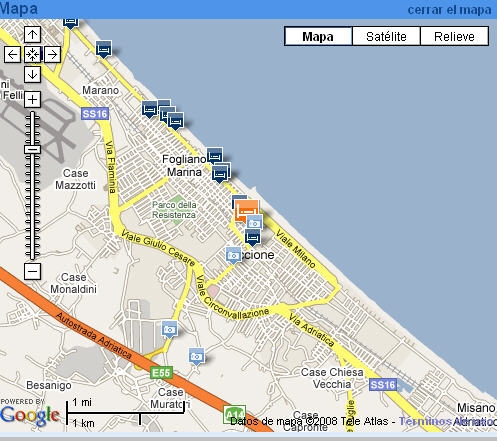Pan the map left with arrow button
This screenshot has height=441, width=497.
point(12,54)
